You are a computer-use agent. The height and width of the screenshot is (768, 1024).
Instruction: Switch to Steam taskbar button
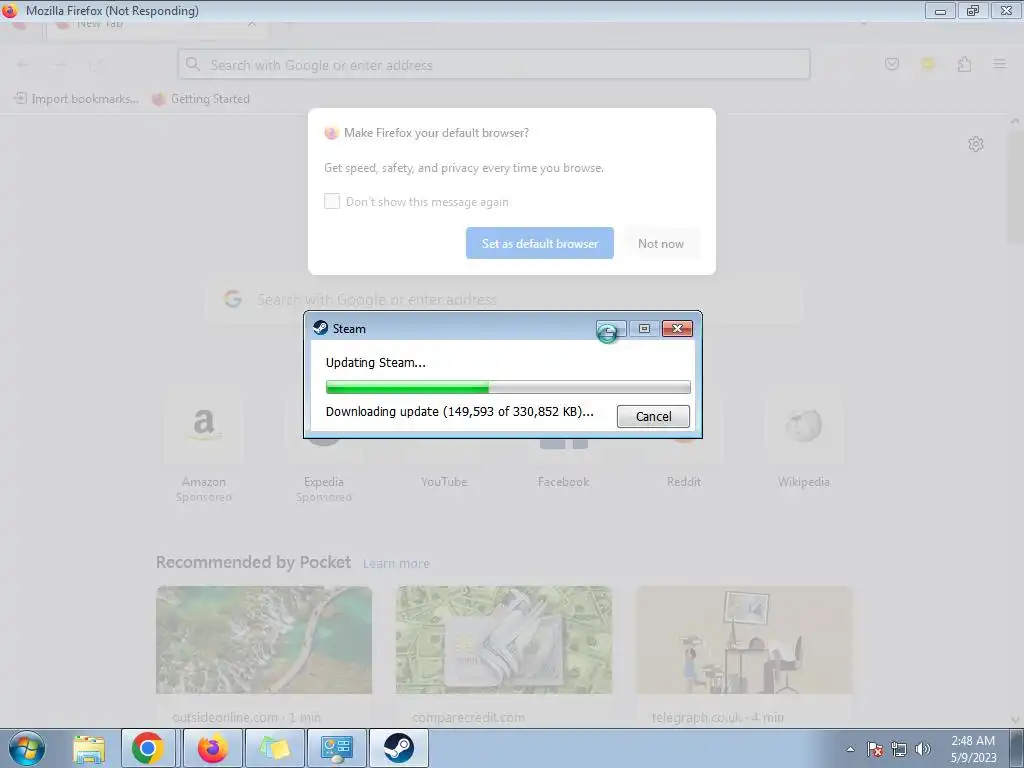tap(398, 748)
